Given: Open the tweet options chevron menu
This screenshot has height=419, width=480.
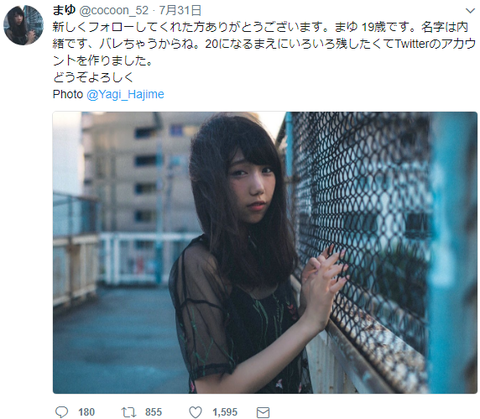Looking at the screenshot, I should (470, 11).
